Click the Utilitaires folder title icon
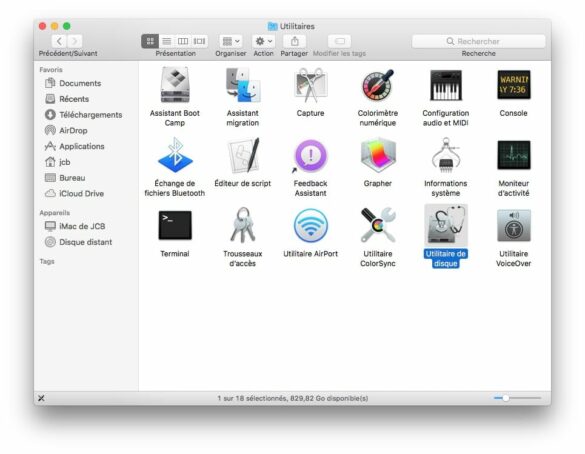Screen dimensions: 585x454 [x=273, y=26]
